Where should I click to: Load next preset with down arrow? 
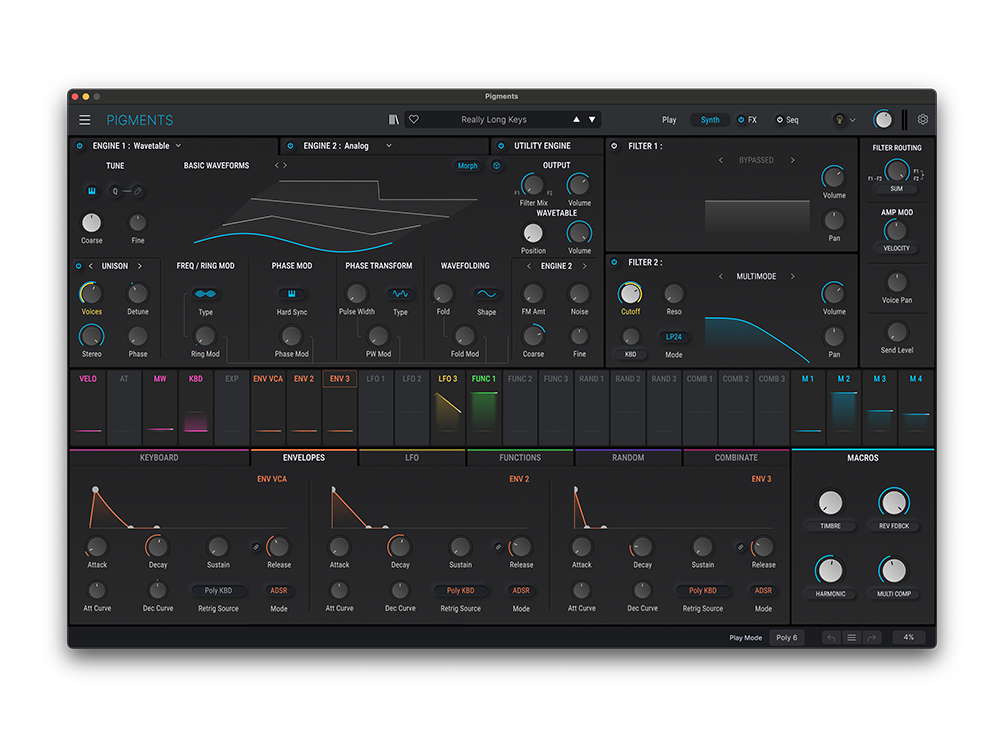[592, 119]
